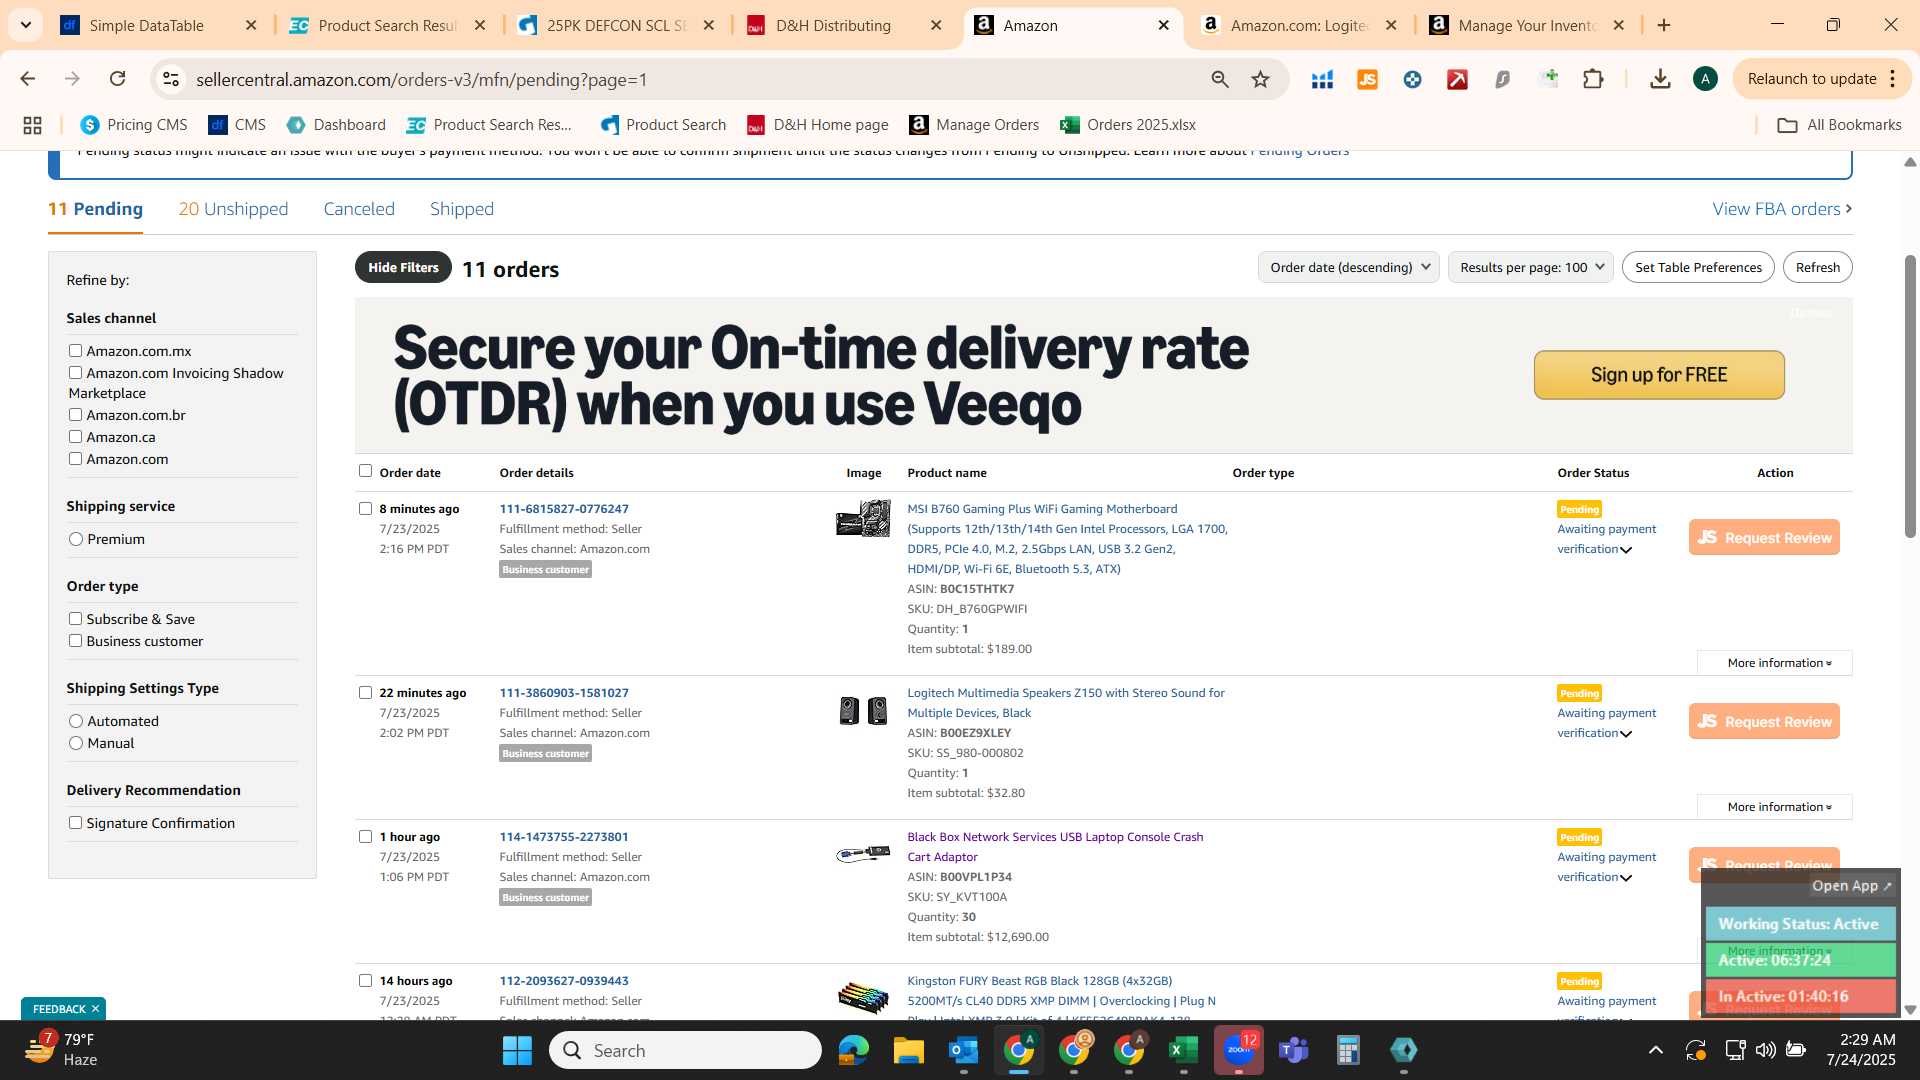Open the bookmarks apps grid icon
This screenshot has width=1920, height=1080.
pyautogui.click(x=32, y=125)
